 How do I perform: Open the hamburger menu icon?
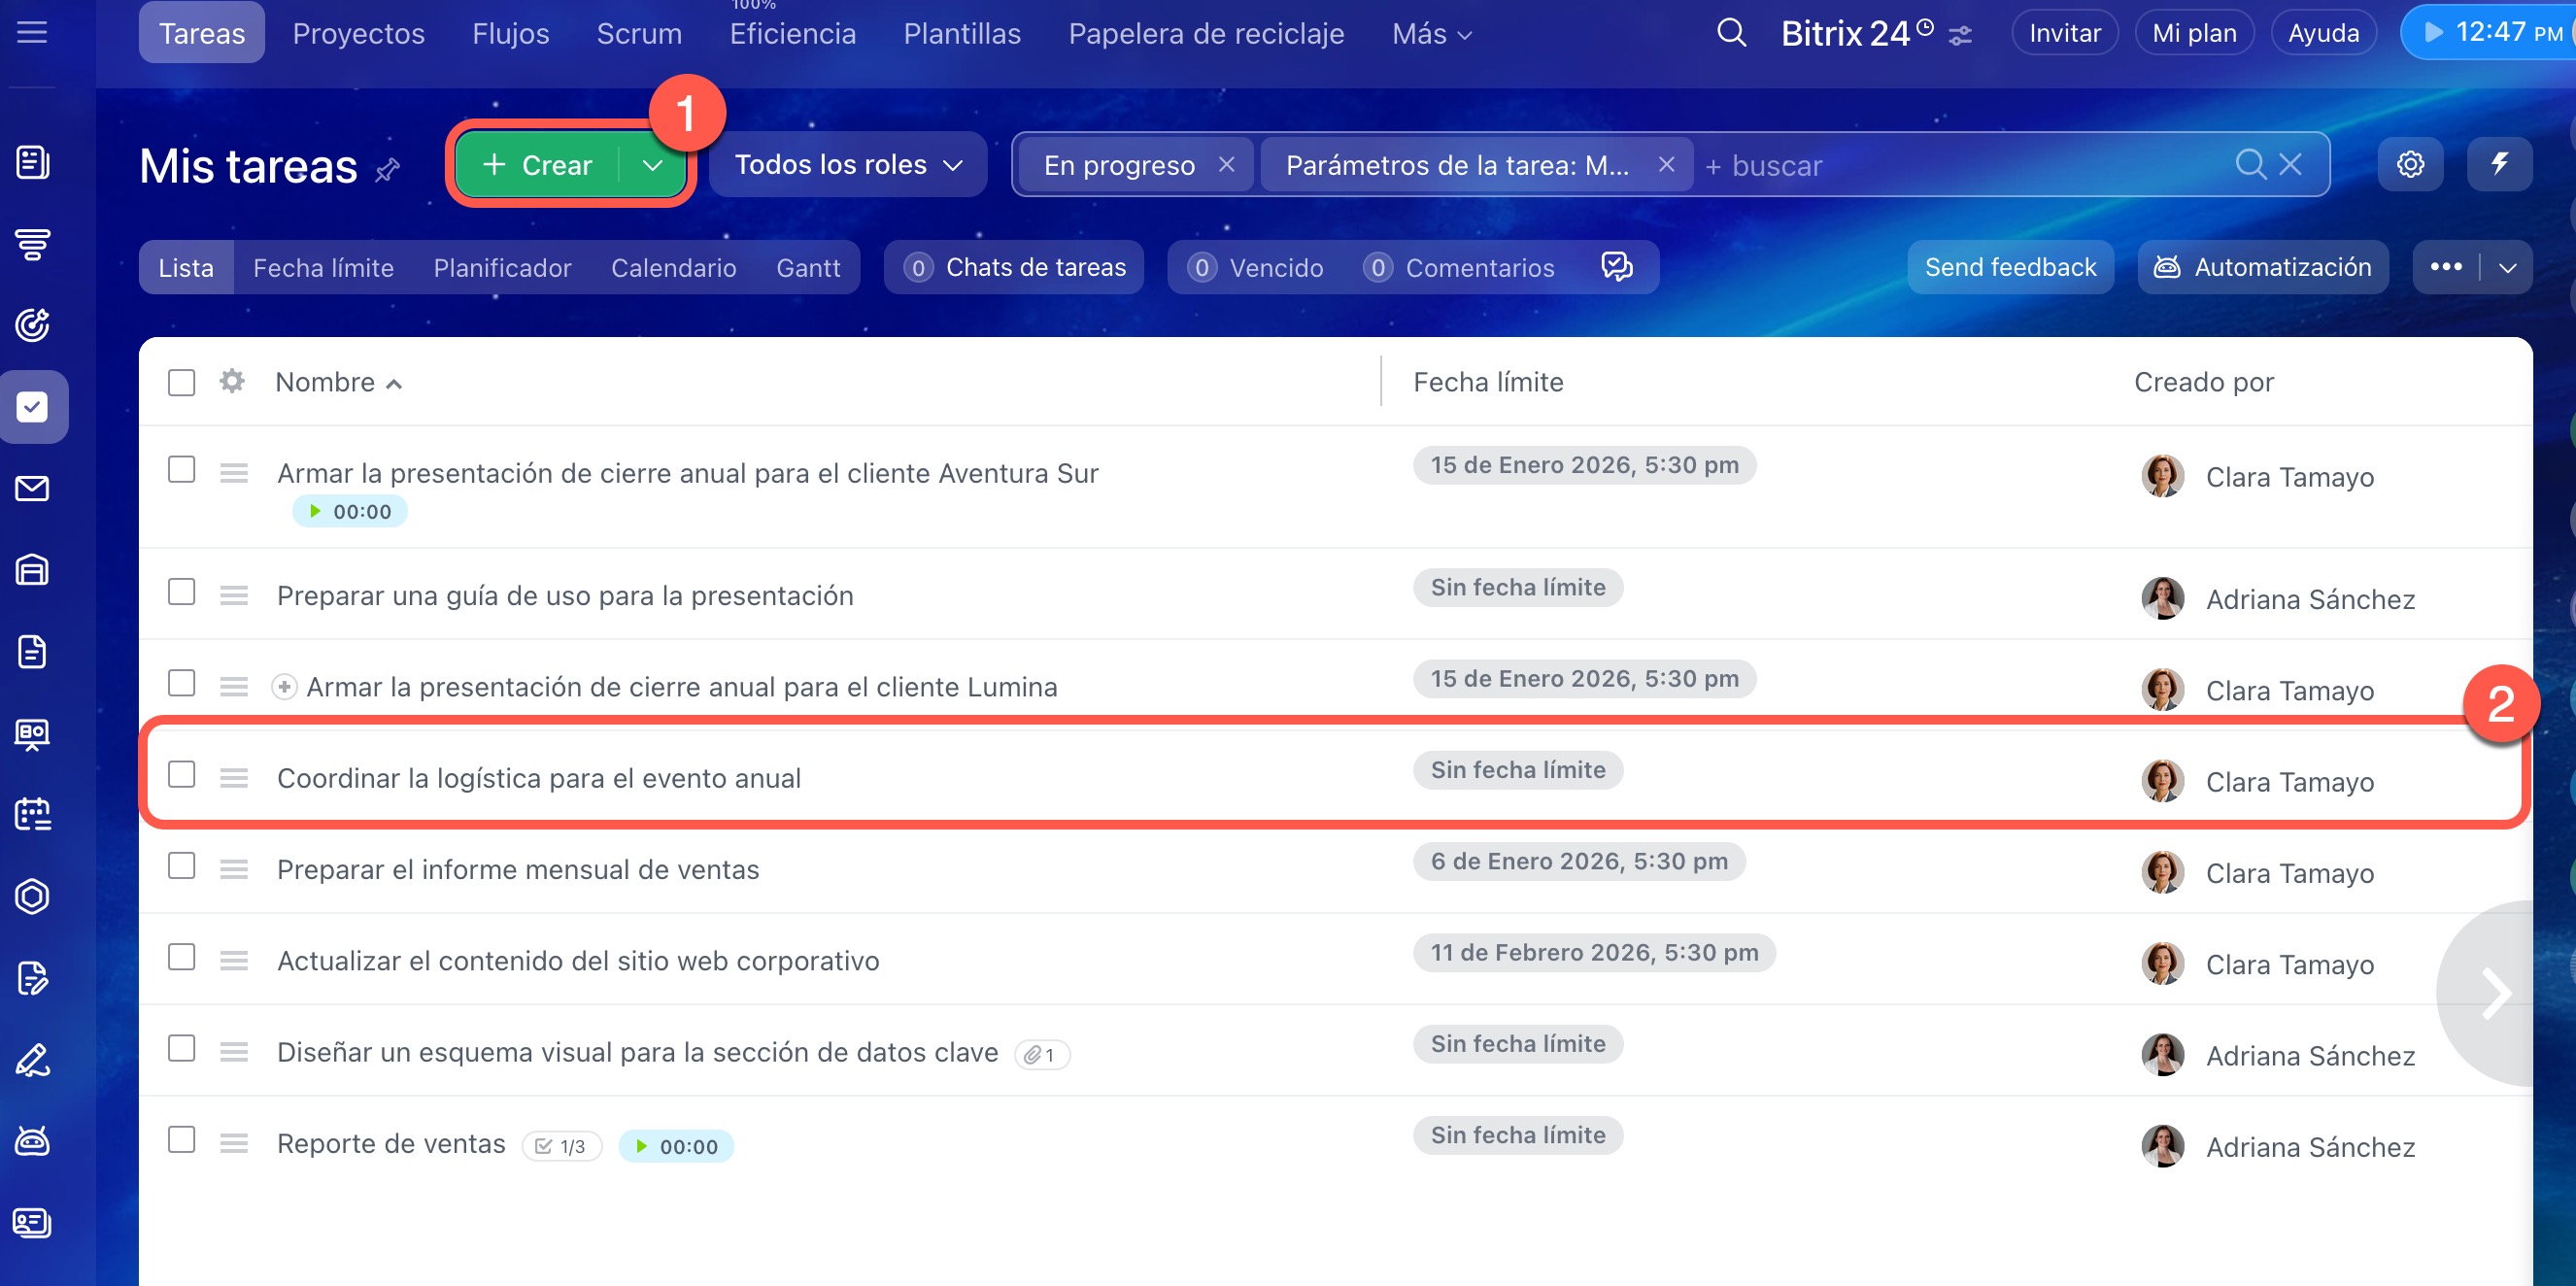[x=32, y=33]
